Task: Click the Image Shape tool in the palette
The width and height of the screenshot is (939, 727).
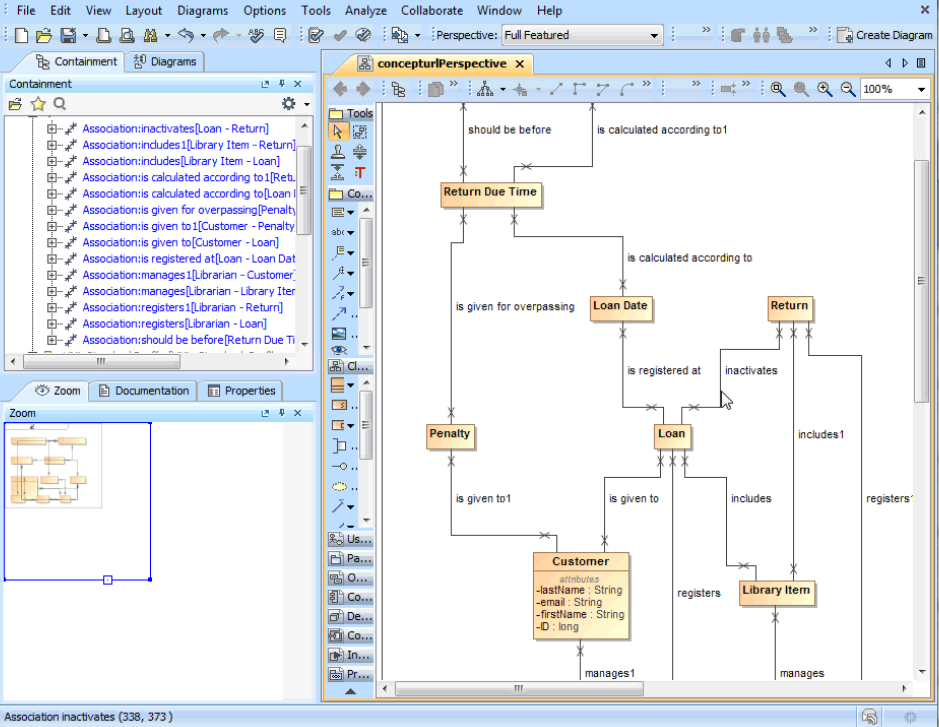Action: pos(338,333)
